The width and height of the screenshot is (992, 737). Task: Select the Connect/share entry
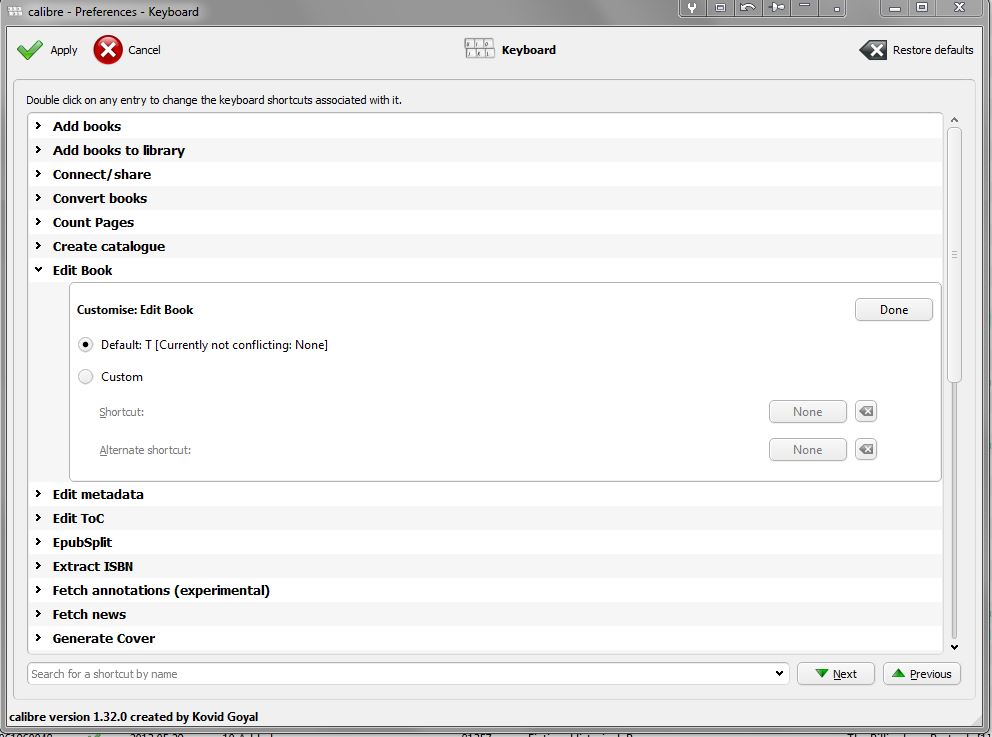click(102, 175)
